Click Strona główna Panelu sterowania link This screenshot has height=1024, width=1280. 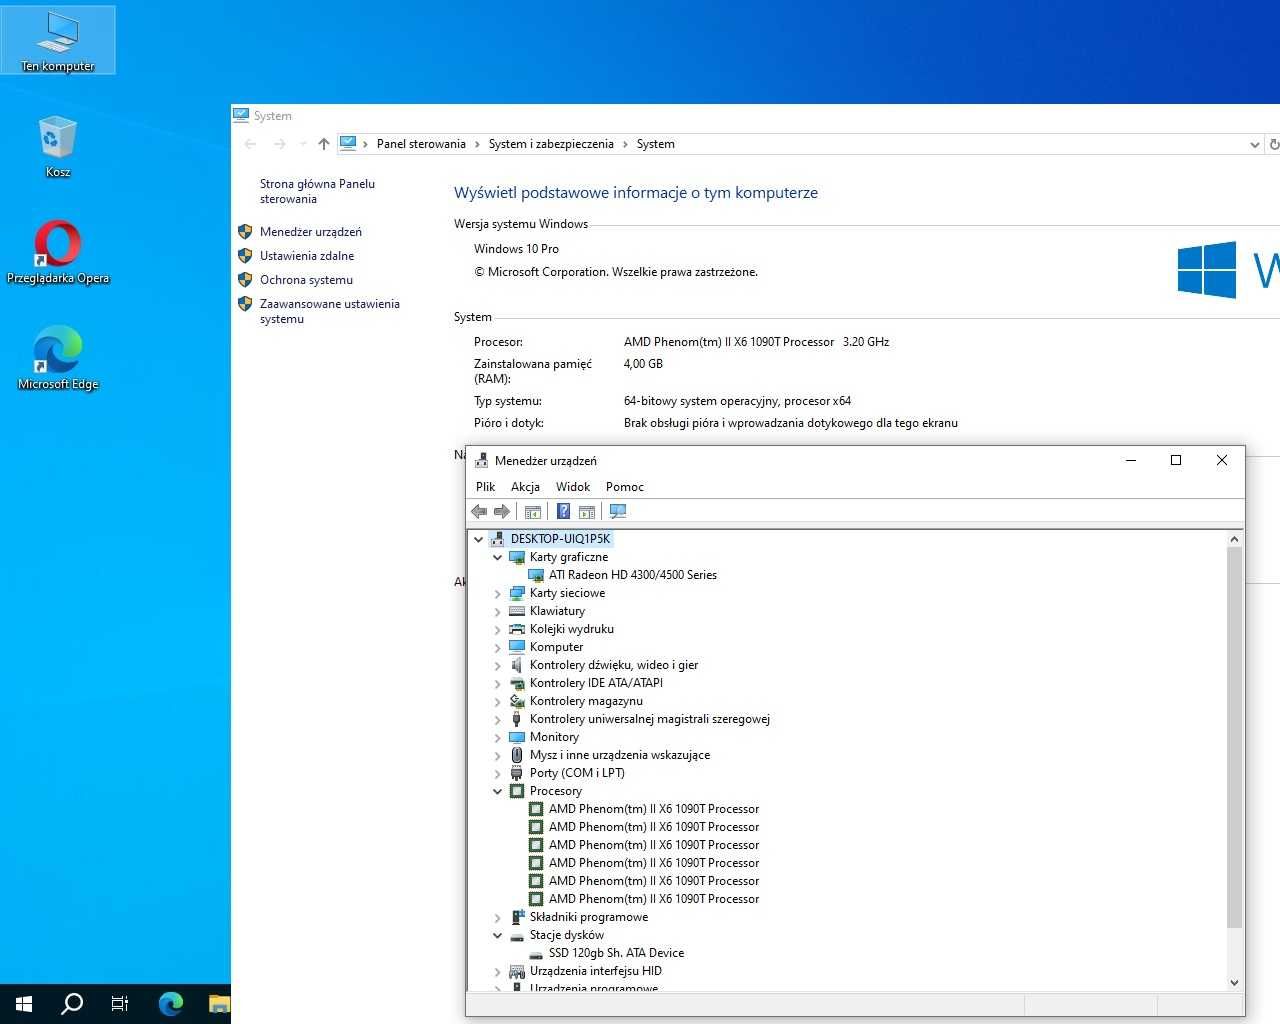(317, 191)
